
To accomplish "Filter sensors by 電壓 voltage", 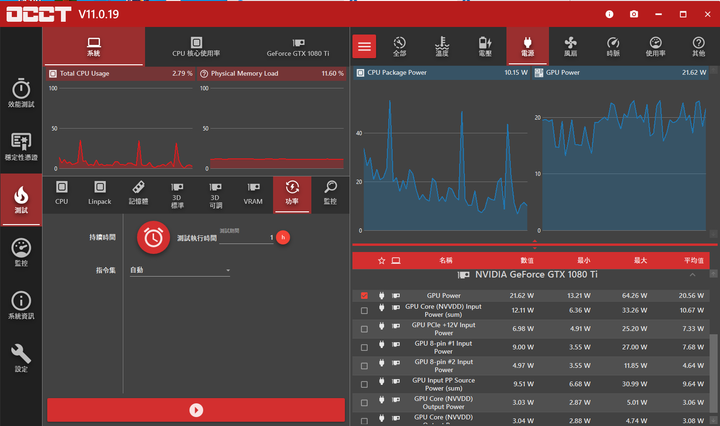I will [485, 46].
